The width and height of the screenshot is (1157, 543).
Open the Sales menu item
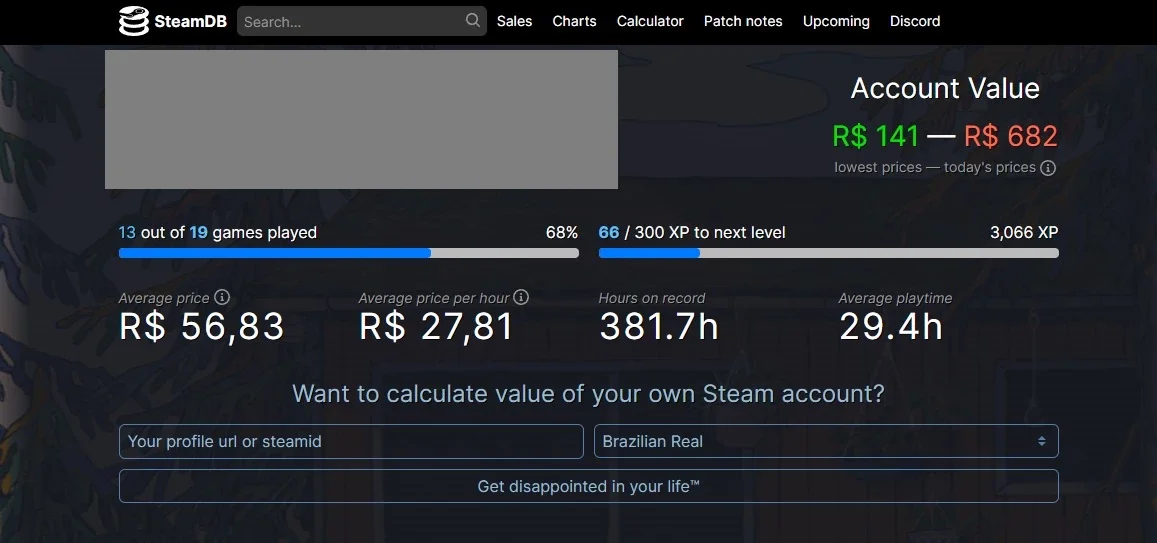pos(514,21)
